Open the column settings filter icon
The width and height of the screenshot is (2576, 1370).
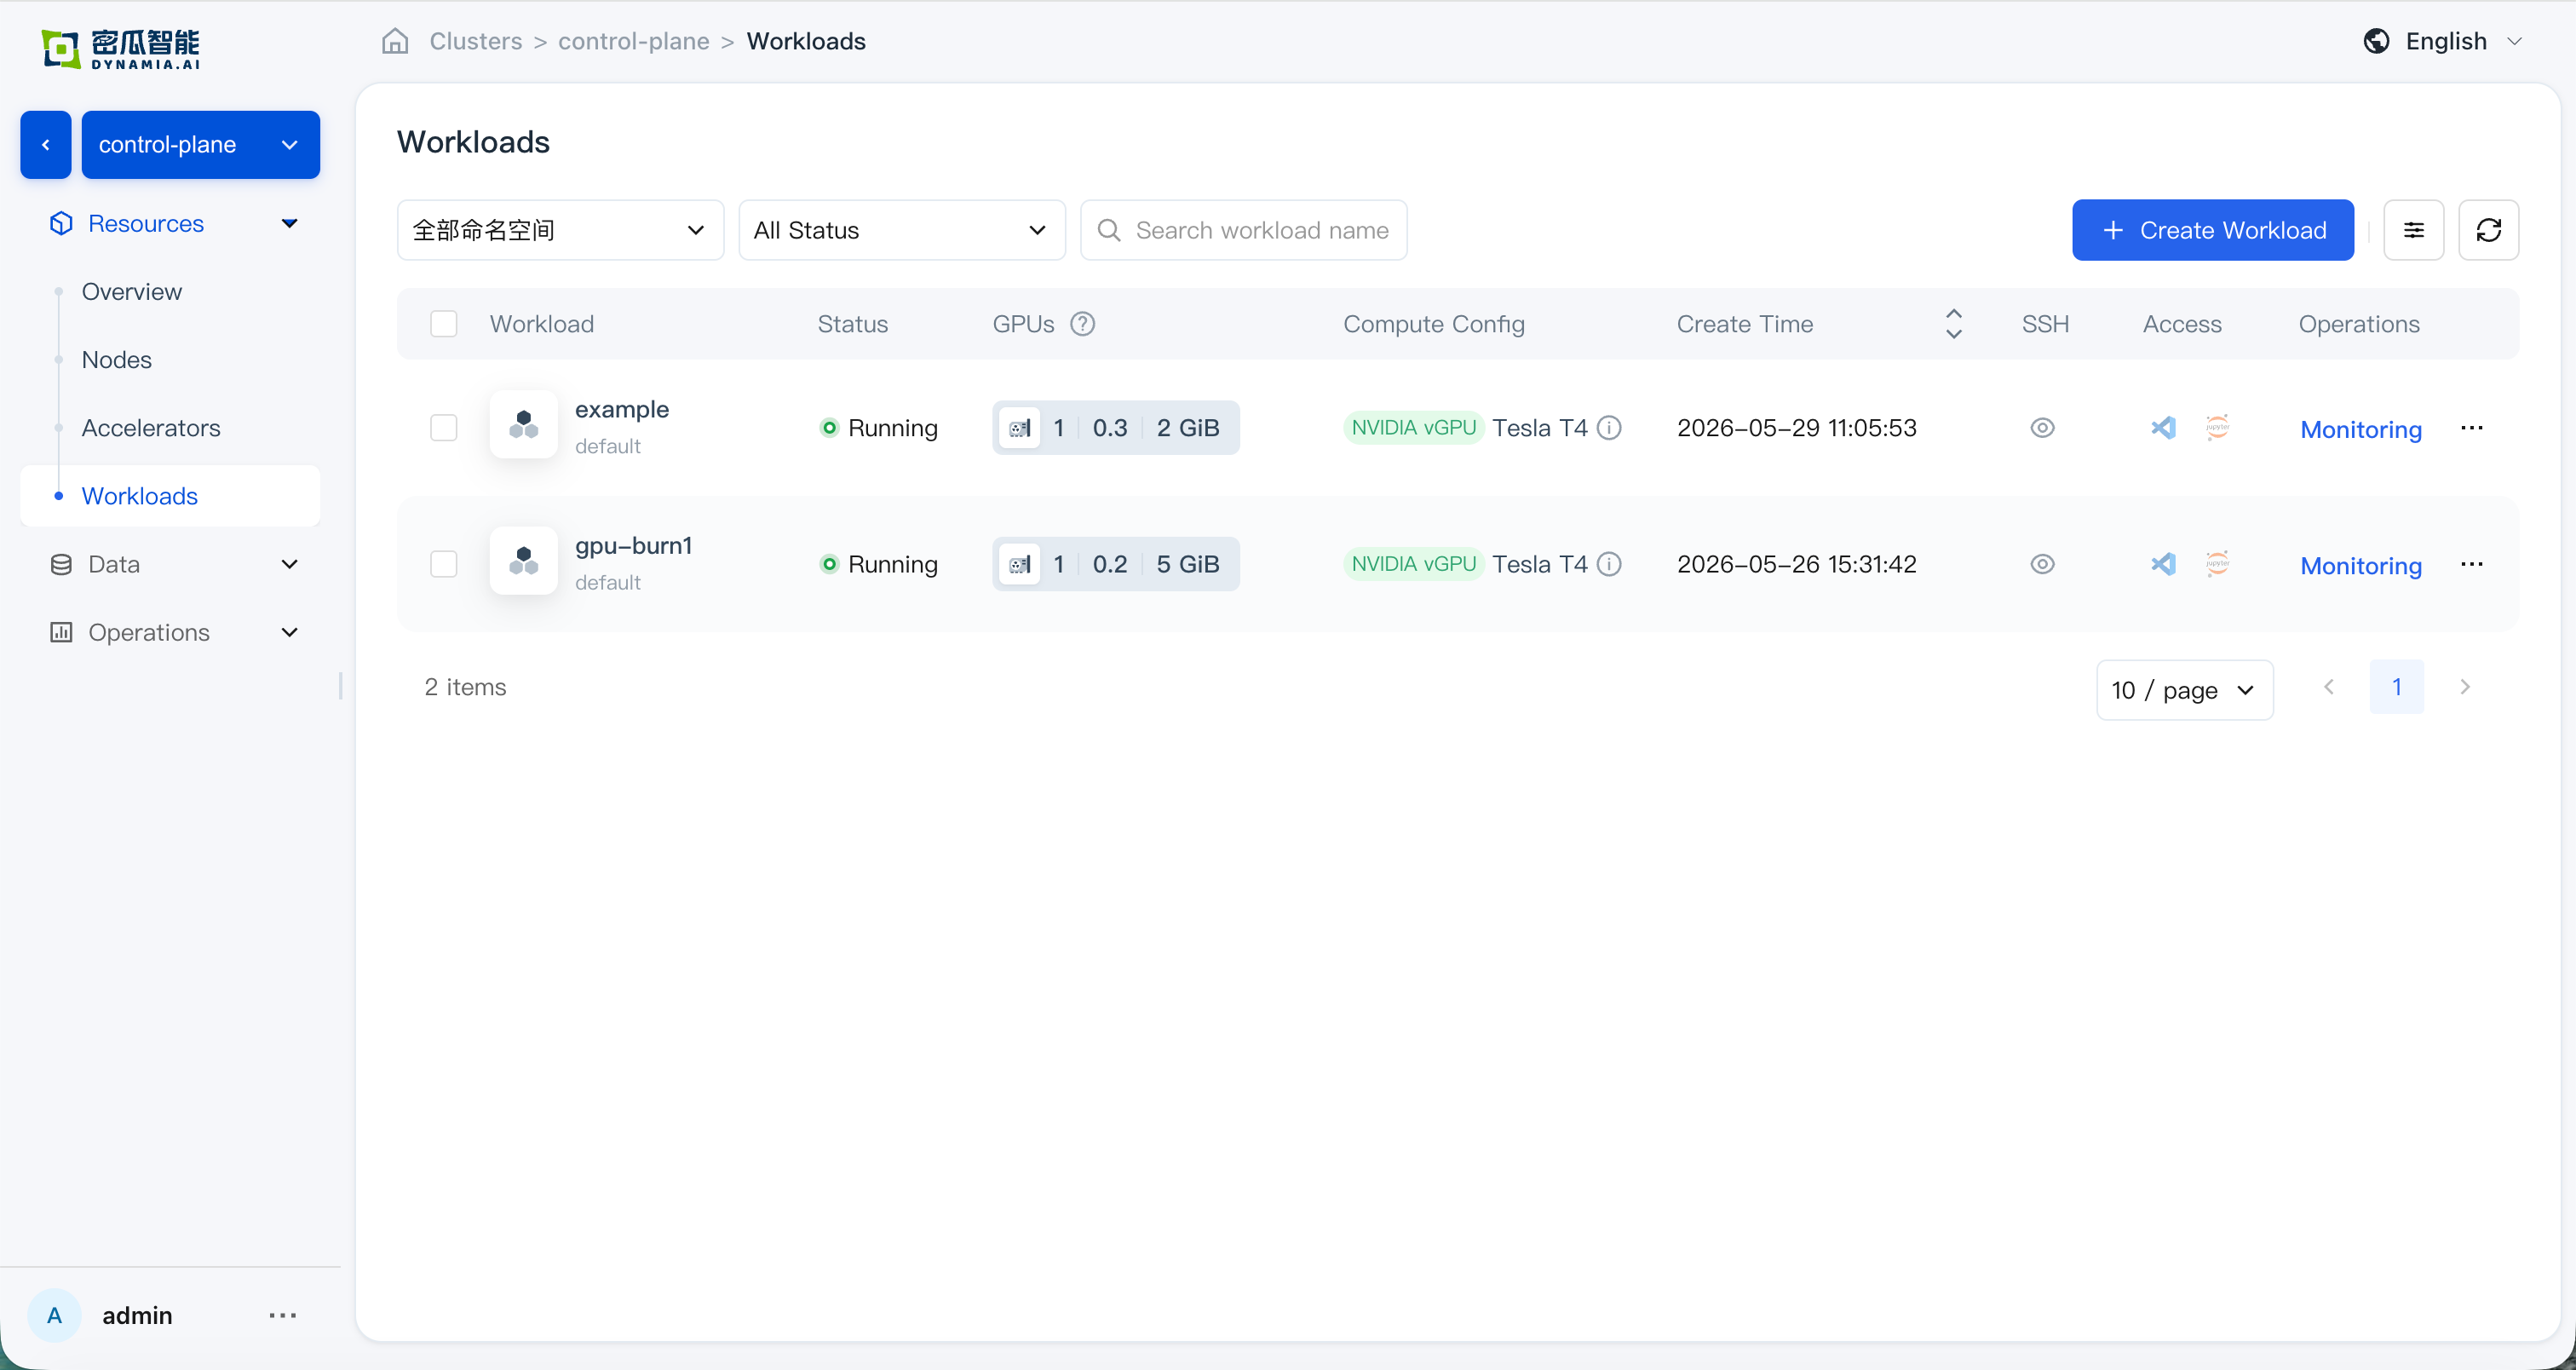pos(2413,230)
